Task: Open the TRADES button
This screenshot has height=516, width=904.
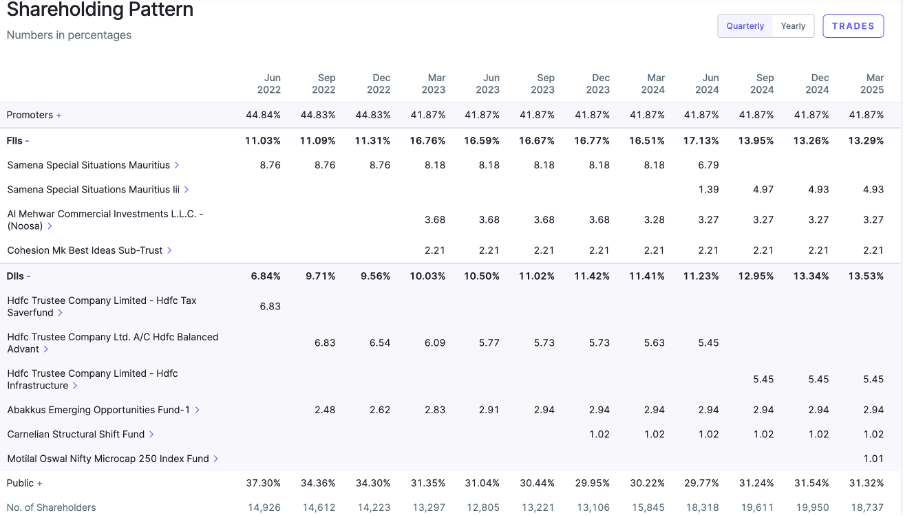Action: 853,26
